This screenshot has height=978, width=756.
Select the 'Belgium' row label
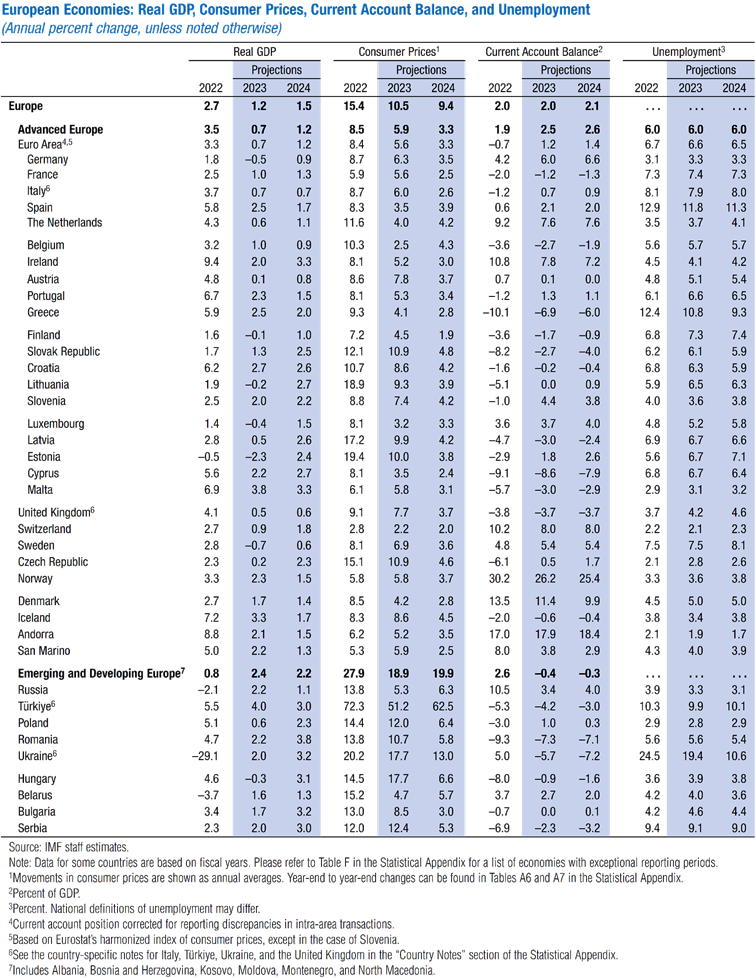click(46, 245)
